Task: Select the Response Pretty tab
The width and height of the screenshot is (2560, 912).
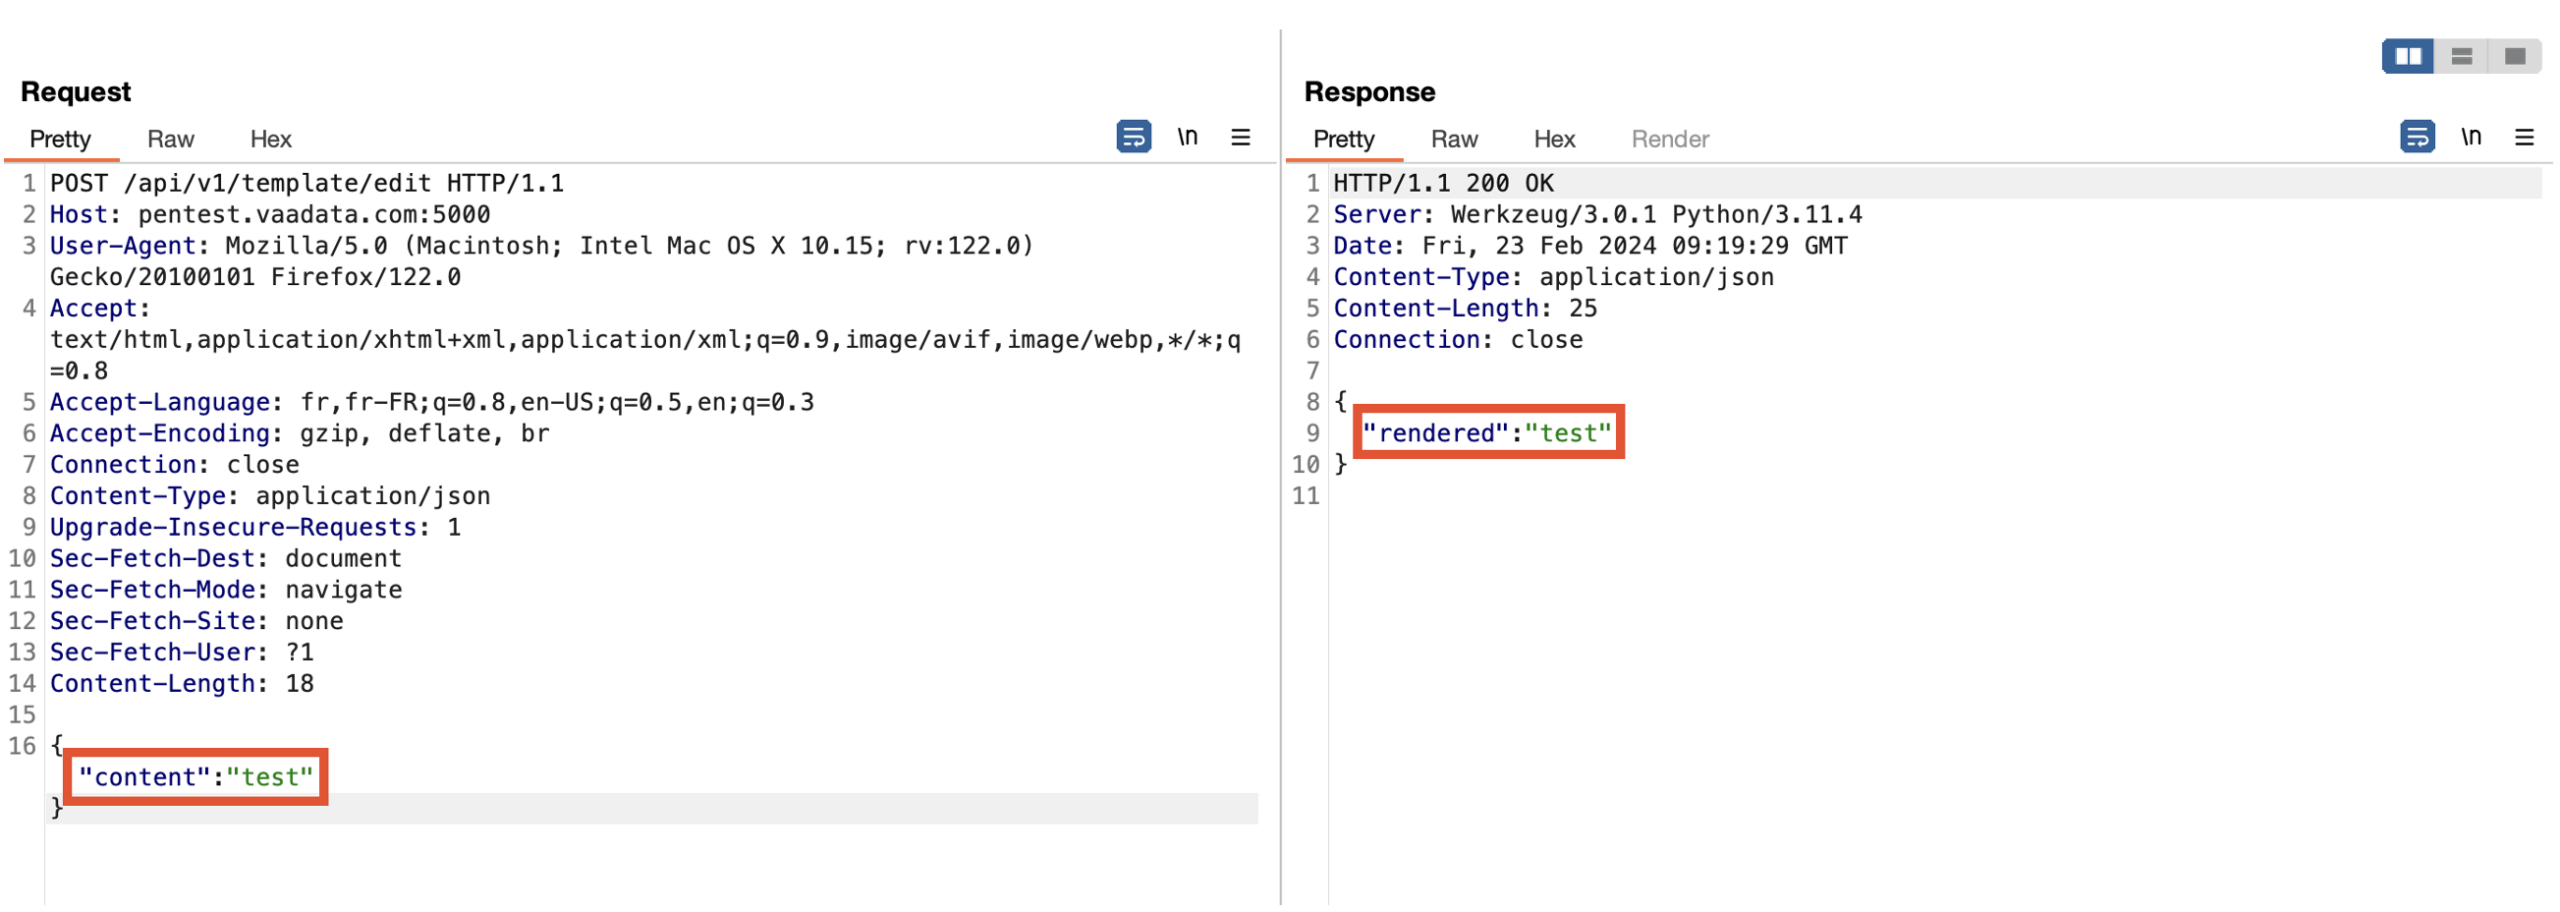Action: click(x=1343, y=139)
